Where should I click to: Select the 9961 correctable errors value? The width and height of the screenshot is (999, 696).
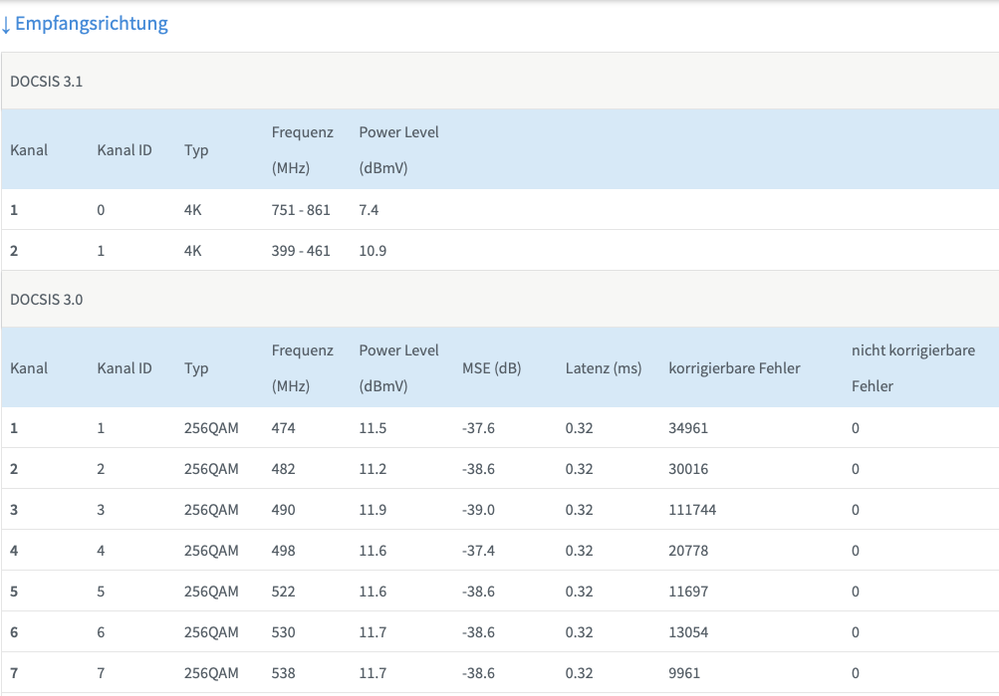(684, 673)
